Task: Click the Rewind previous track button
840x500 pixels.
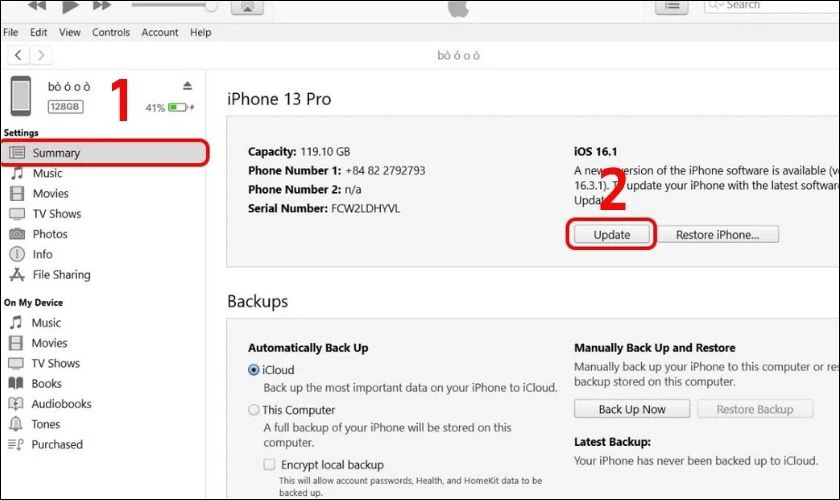Action: click(36, 5)
